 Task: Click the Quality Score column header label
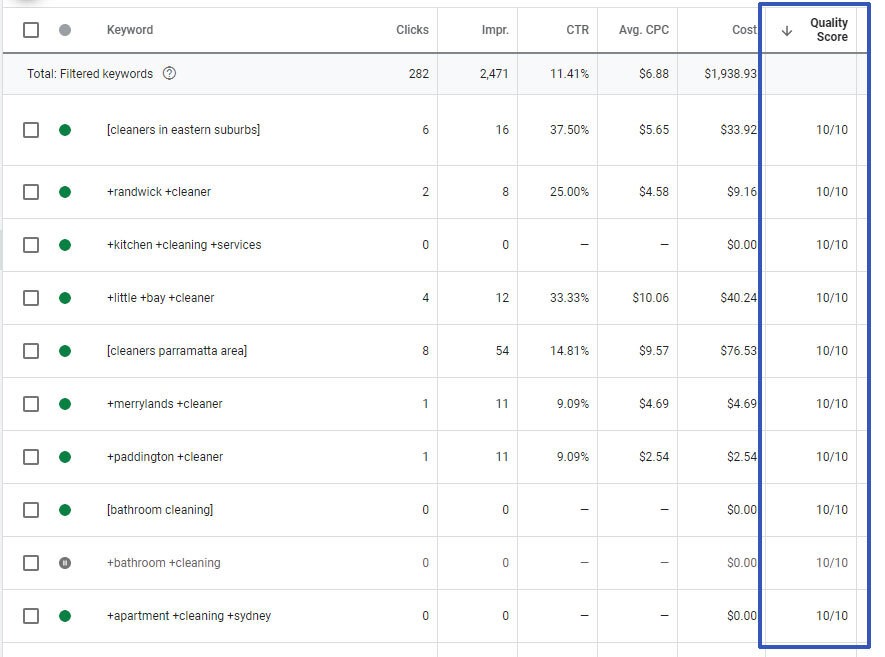coord(829,30)
